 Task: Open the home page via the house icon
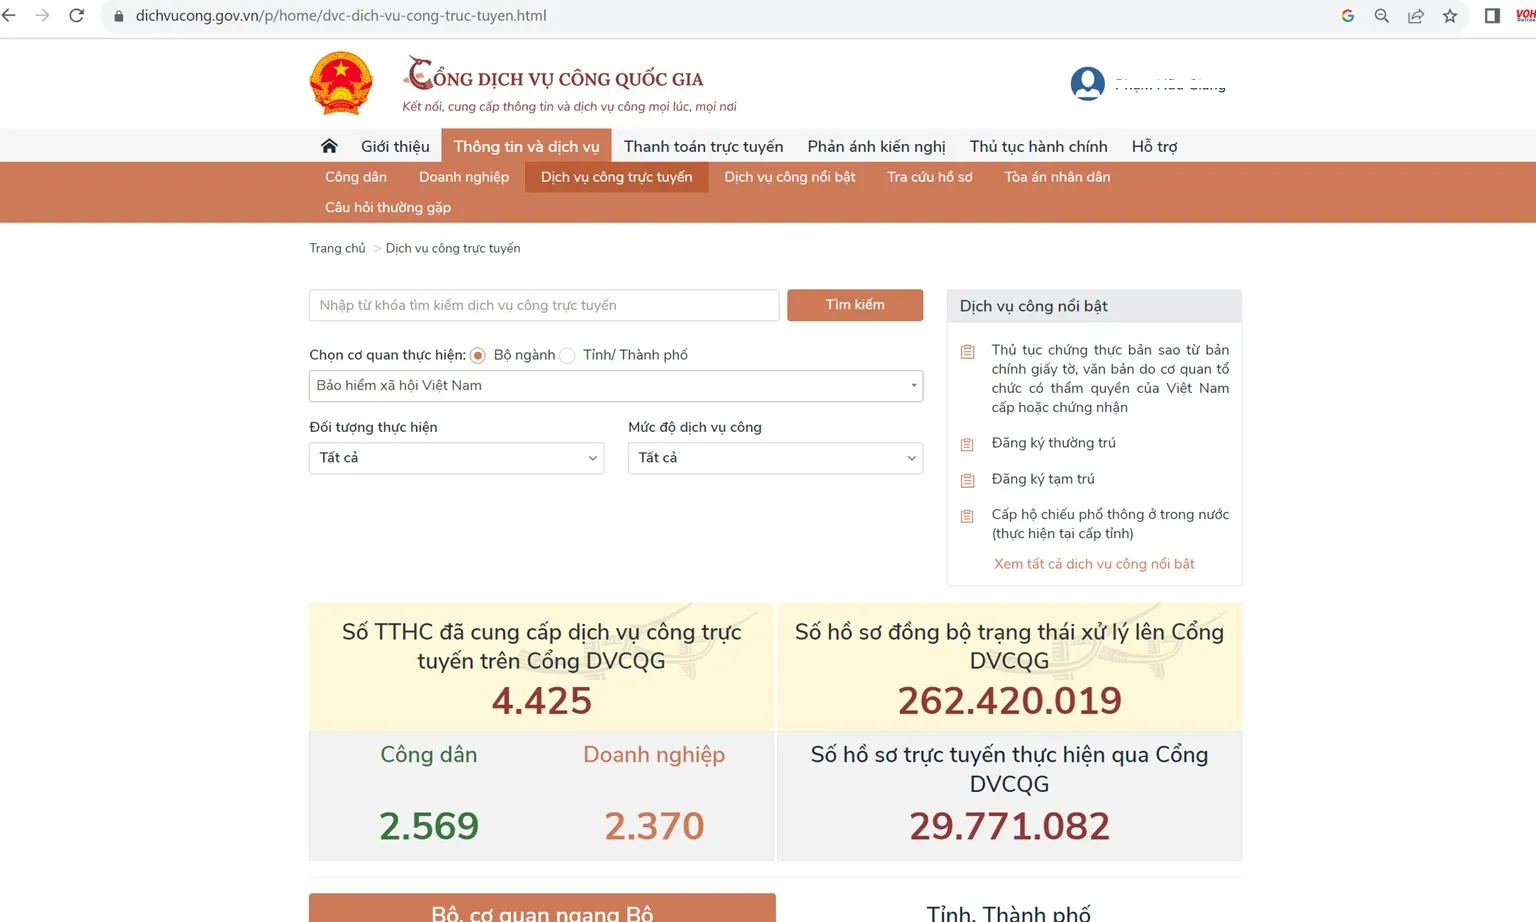329,145
